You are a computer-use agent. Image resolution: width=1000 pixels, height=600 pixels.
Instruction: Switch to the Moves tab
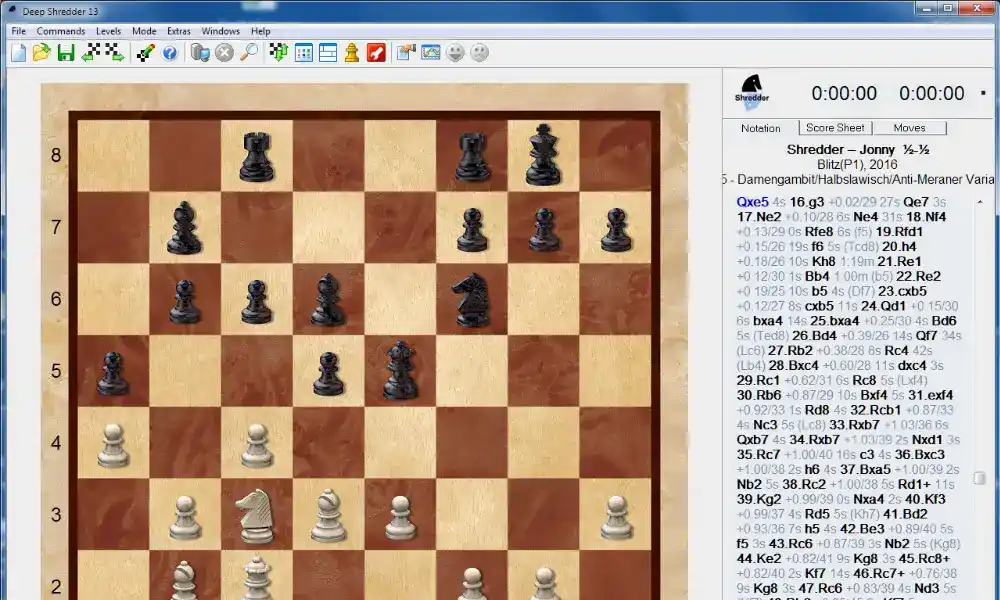[909, 128]
